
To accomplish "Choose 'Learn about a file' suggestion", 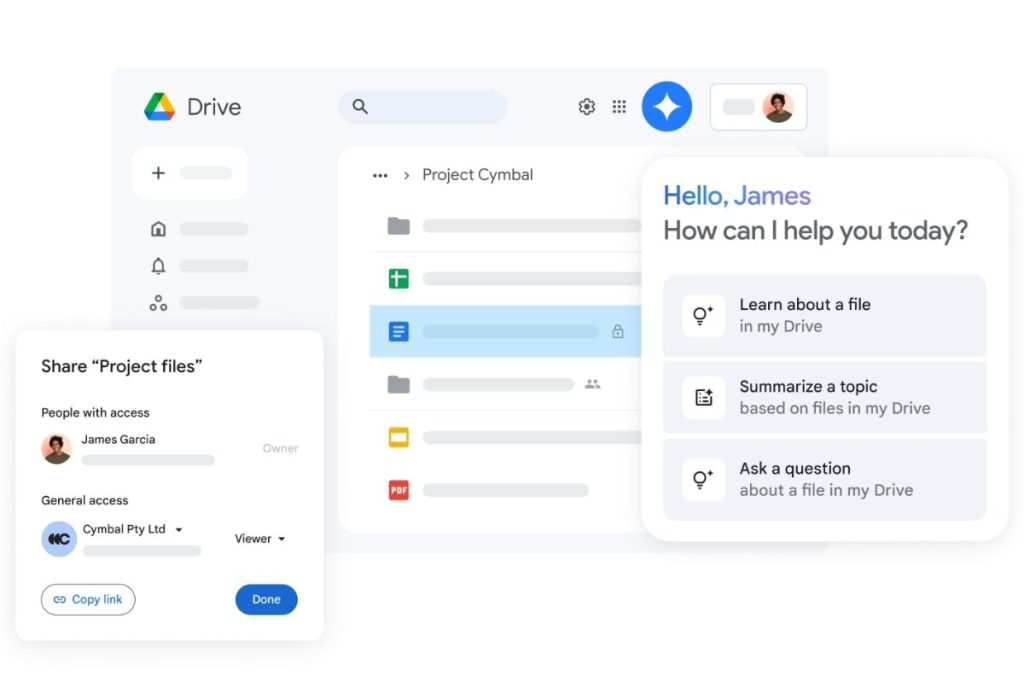I will [824, 316].
